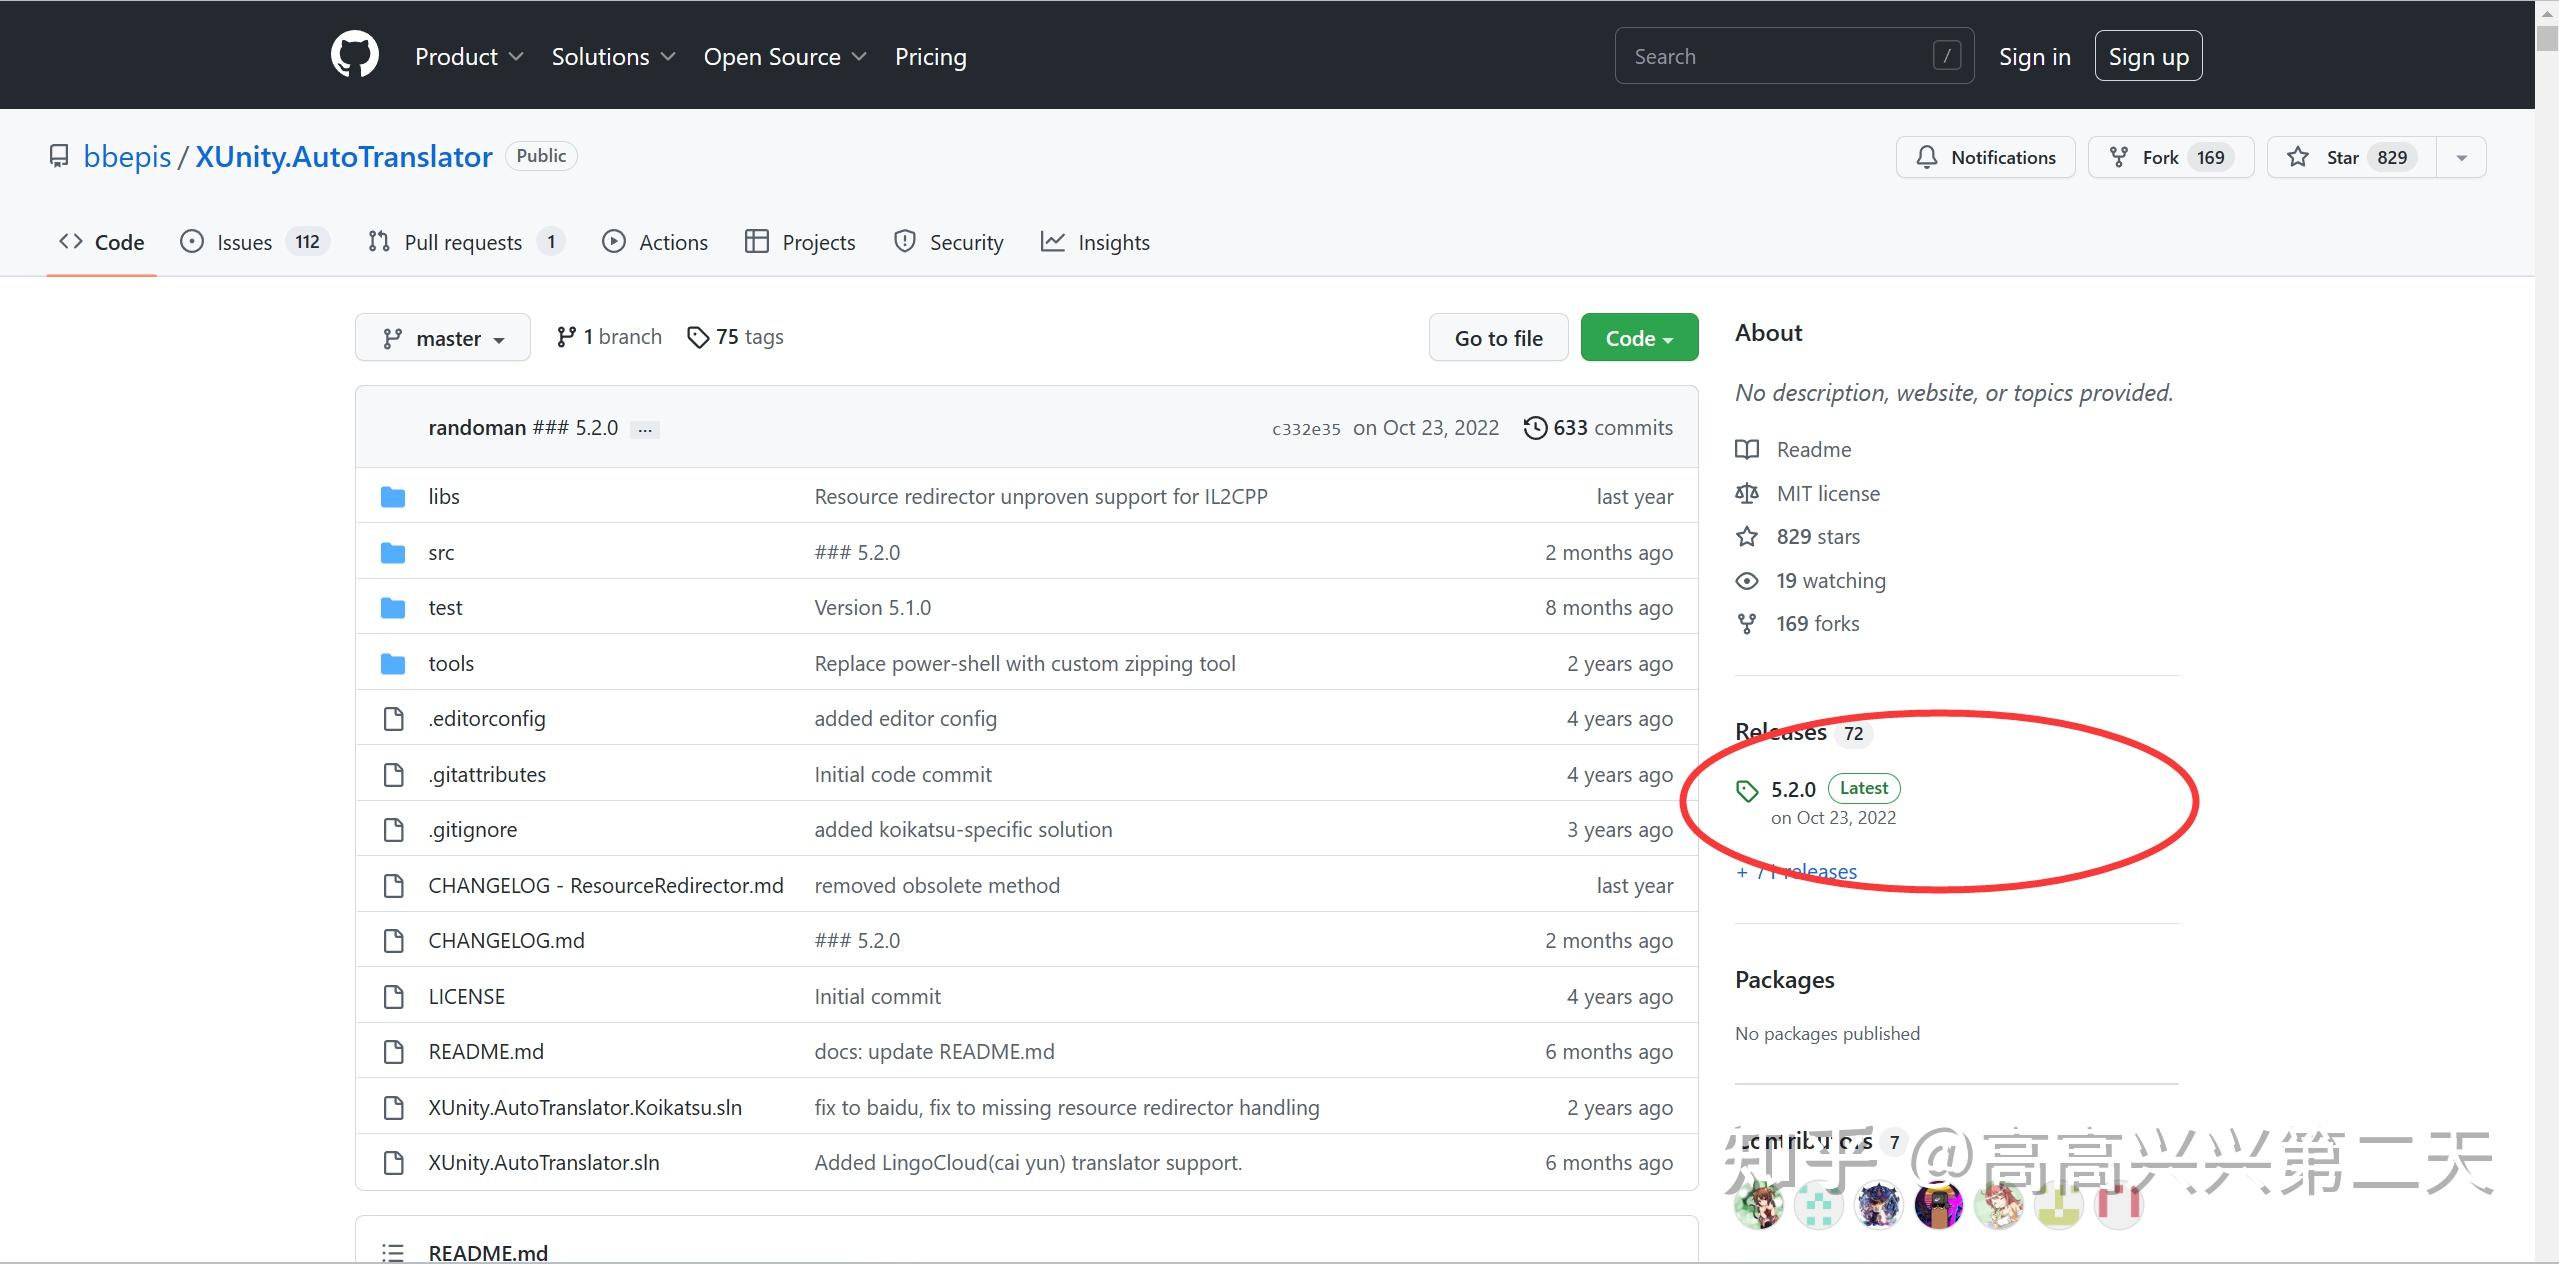The image size is (2559, 1264).
Task: Click the Sign up button
Action: (2147, 57)
